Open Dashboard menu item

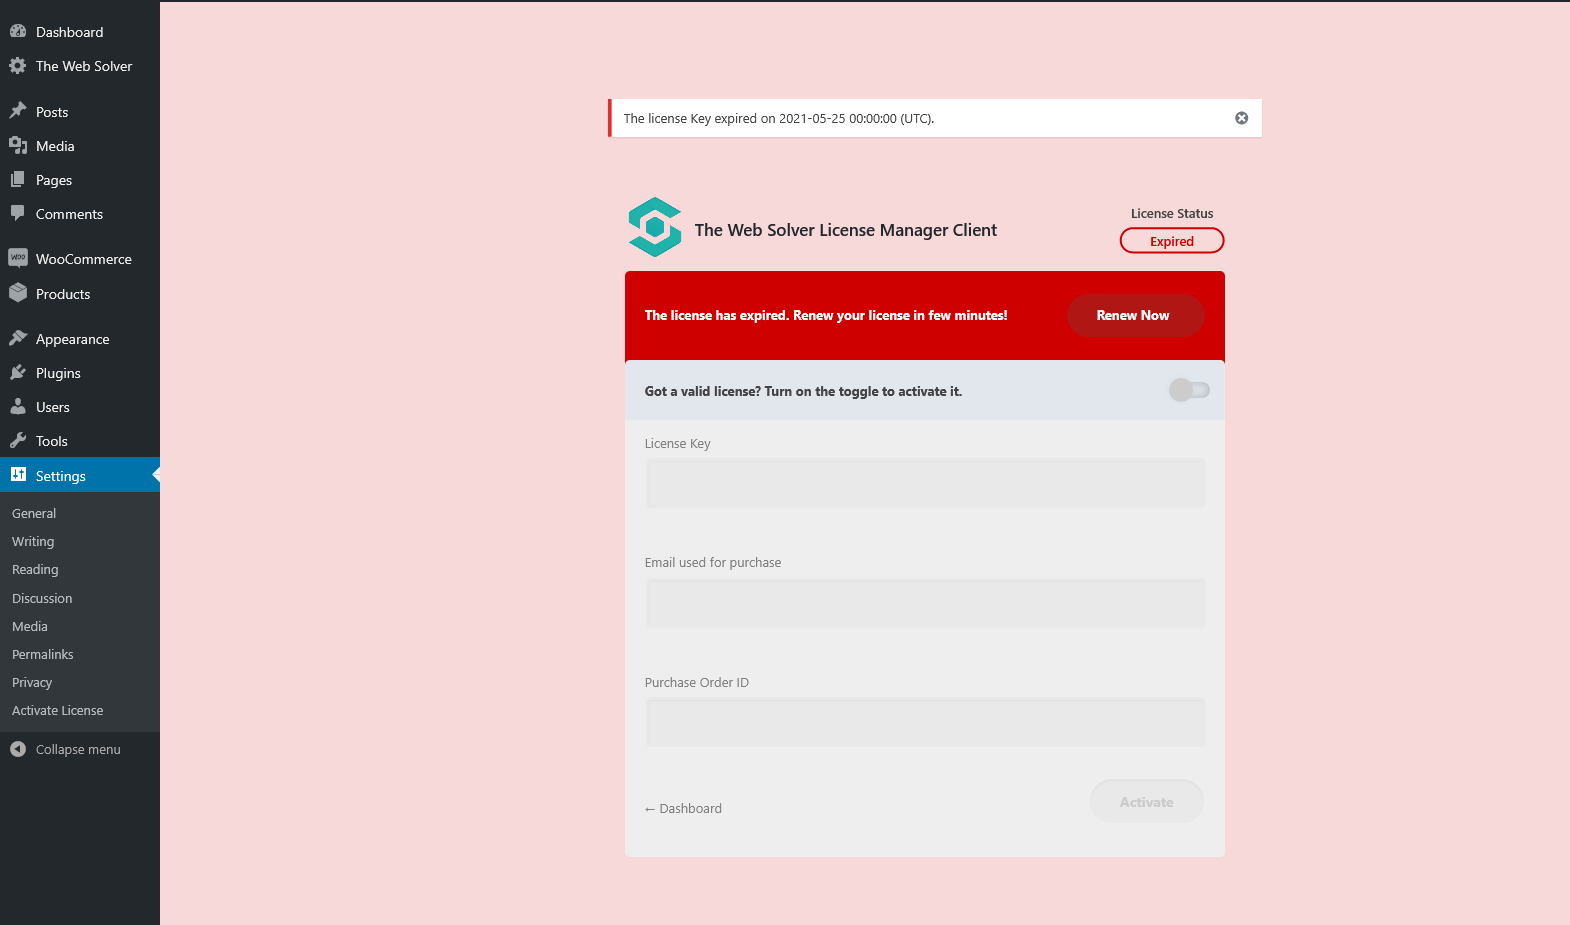pyautogui.click(x=80, y=32)
